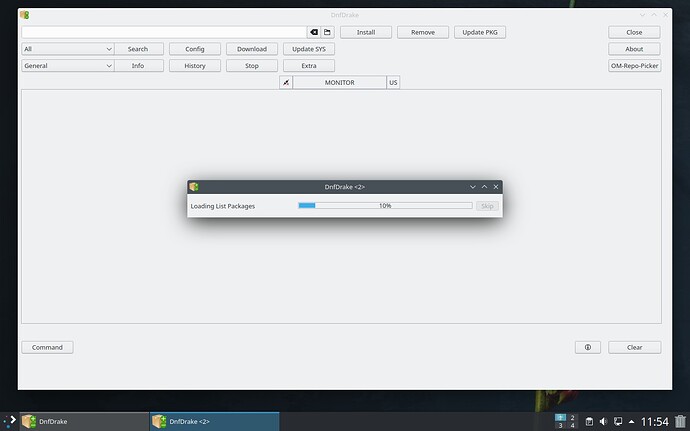Click the Stop button

[252, 66]
